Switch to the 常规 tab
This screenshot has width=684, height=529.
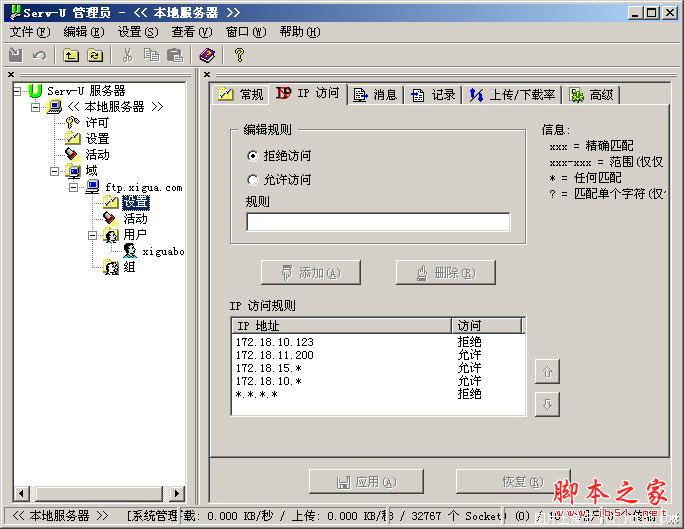240,94
